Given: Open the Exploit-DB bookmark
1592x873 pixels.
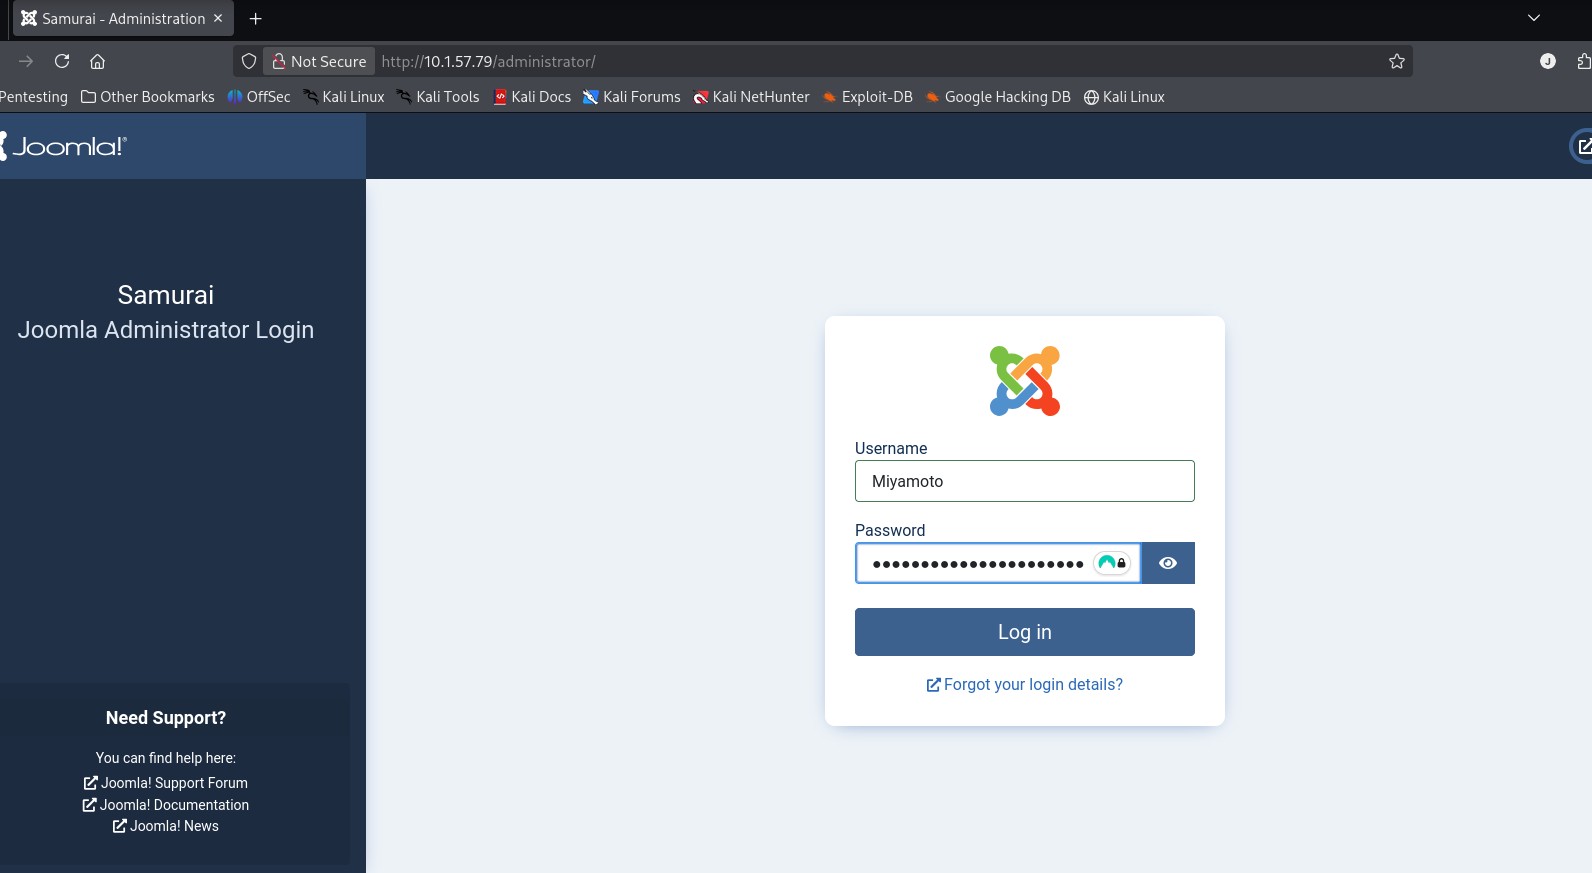Looking at the screenshot, I should (x=867, y=97).
